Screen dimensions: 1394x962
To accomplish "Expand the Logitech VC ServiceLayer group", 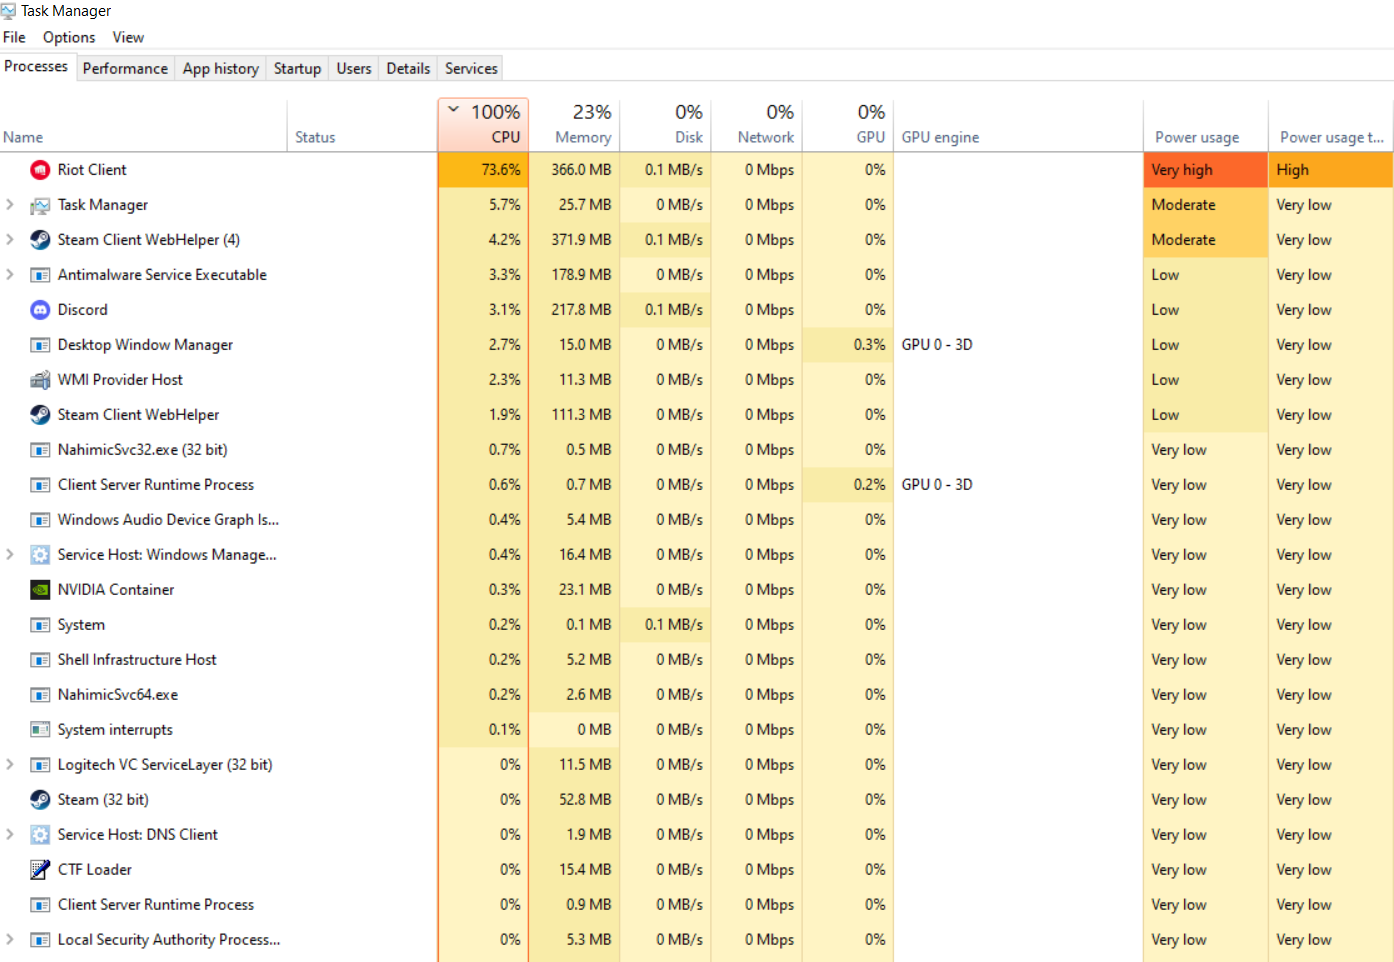I will click(x=10, y=765).
